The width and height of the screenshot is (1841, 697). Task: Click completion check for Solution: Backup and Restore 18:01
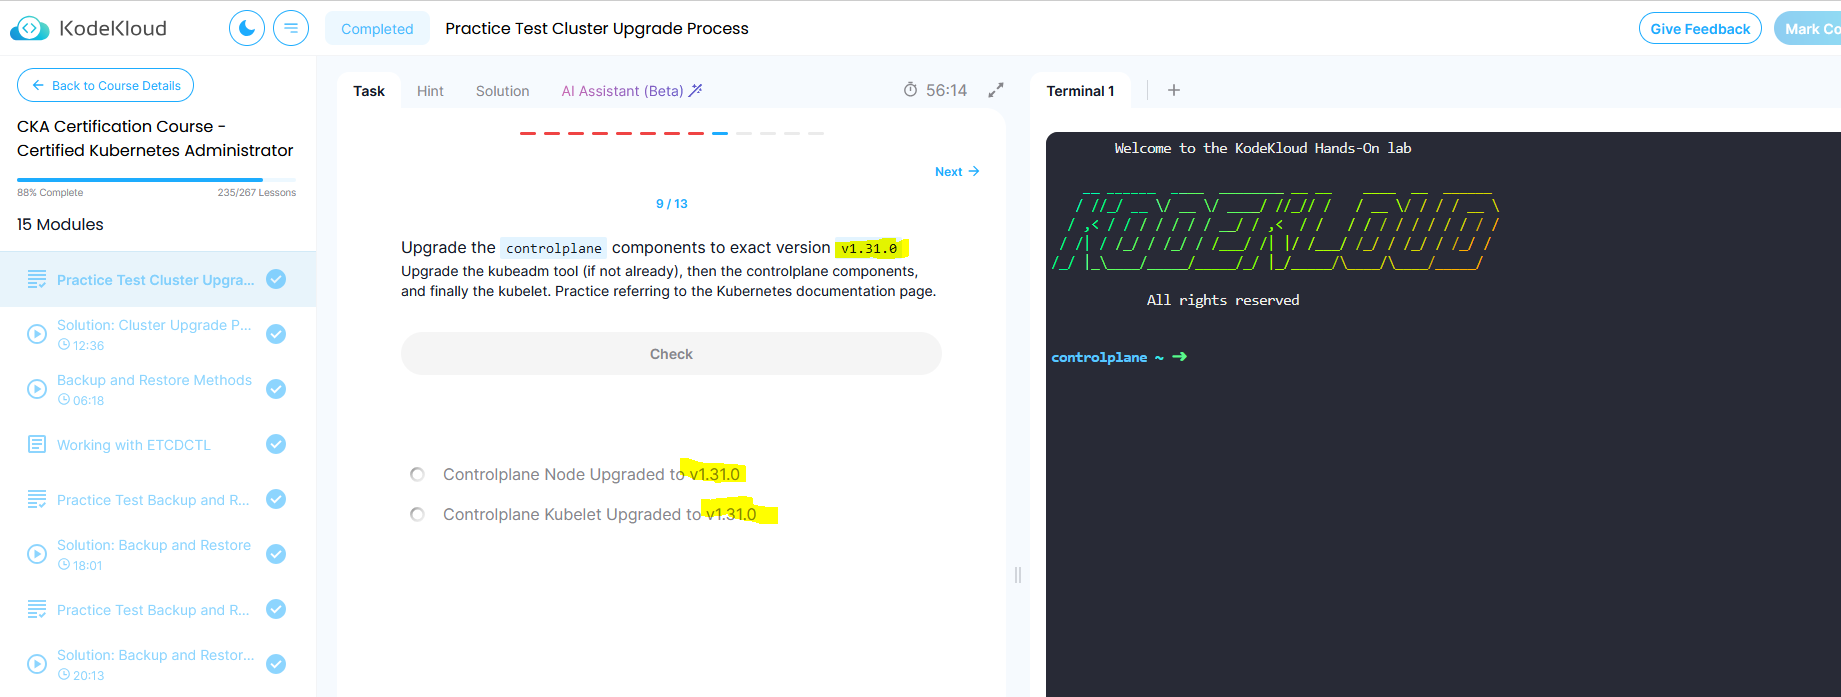tap(276, 554)
